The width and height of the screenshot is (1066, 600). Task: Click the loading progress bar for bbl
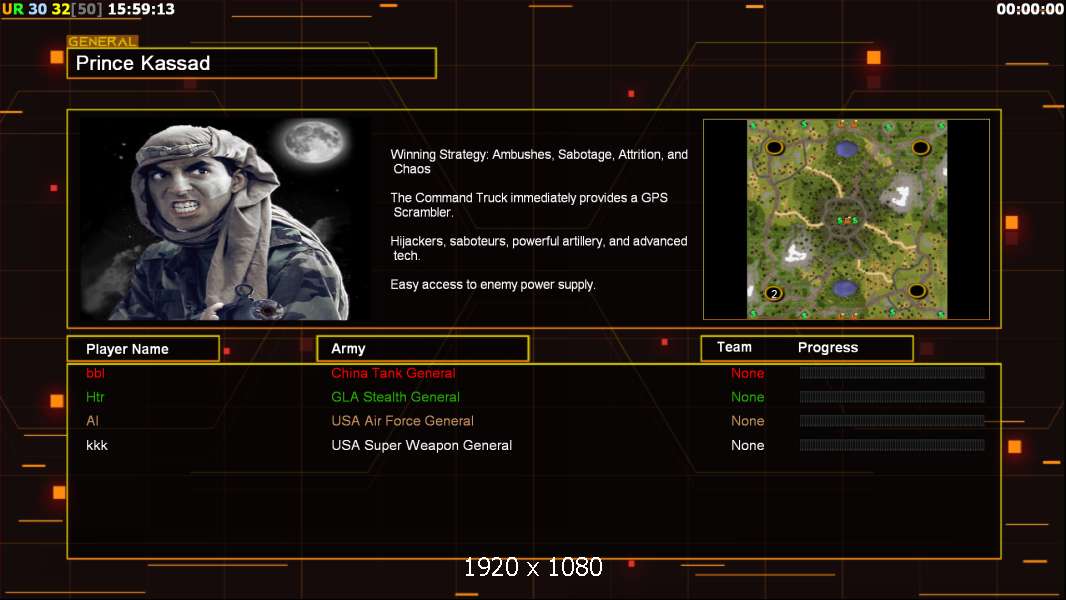click(892, 372)
